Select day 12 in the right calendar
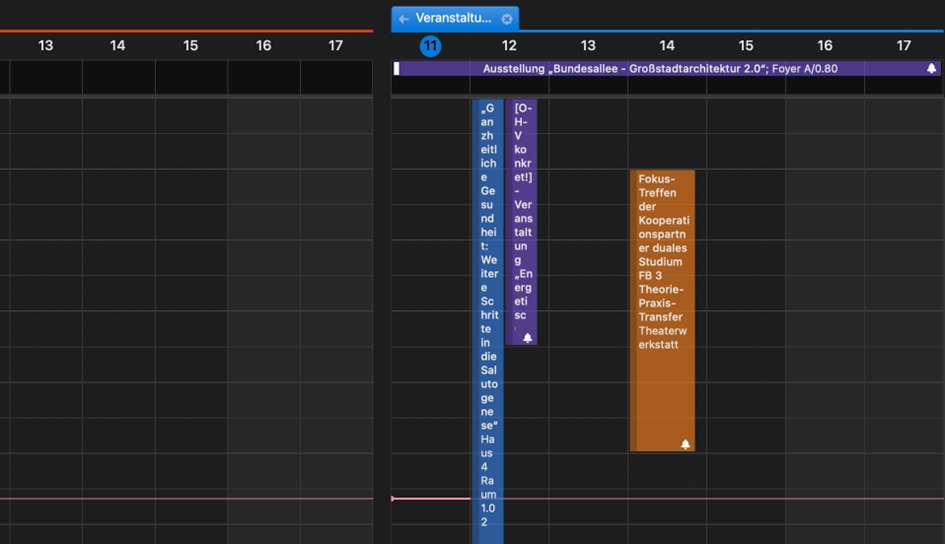Screen dimensions: 945x544 pos(509,46)
